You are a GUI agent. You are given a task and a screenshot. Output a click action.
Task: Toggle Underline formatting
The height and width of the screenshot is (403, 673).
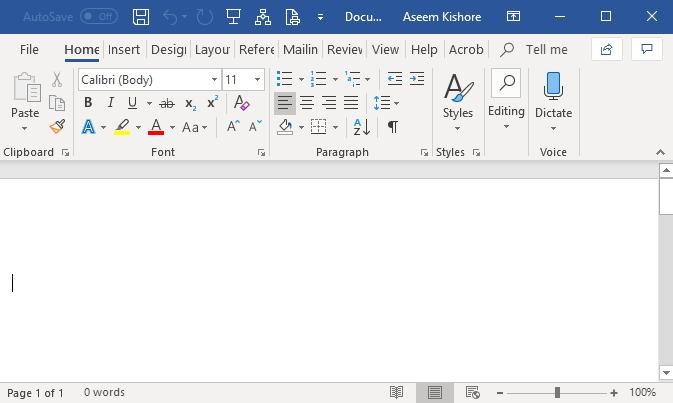(133, 103)
